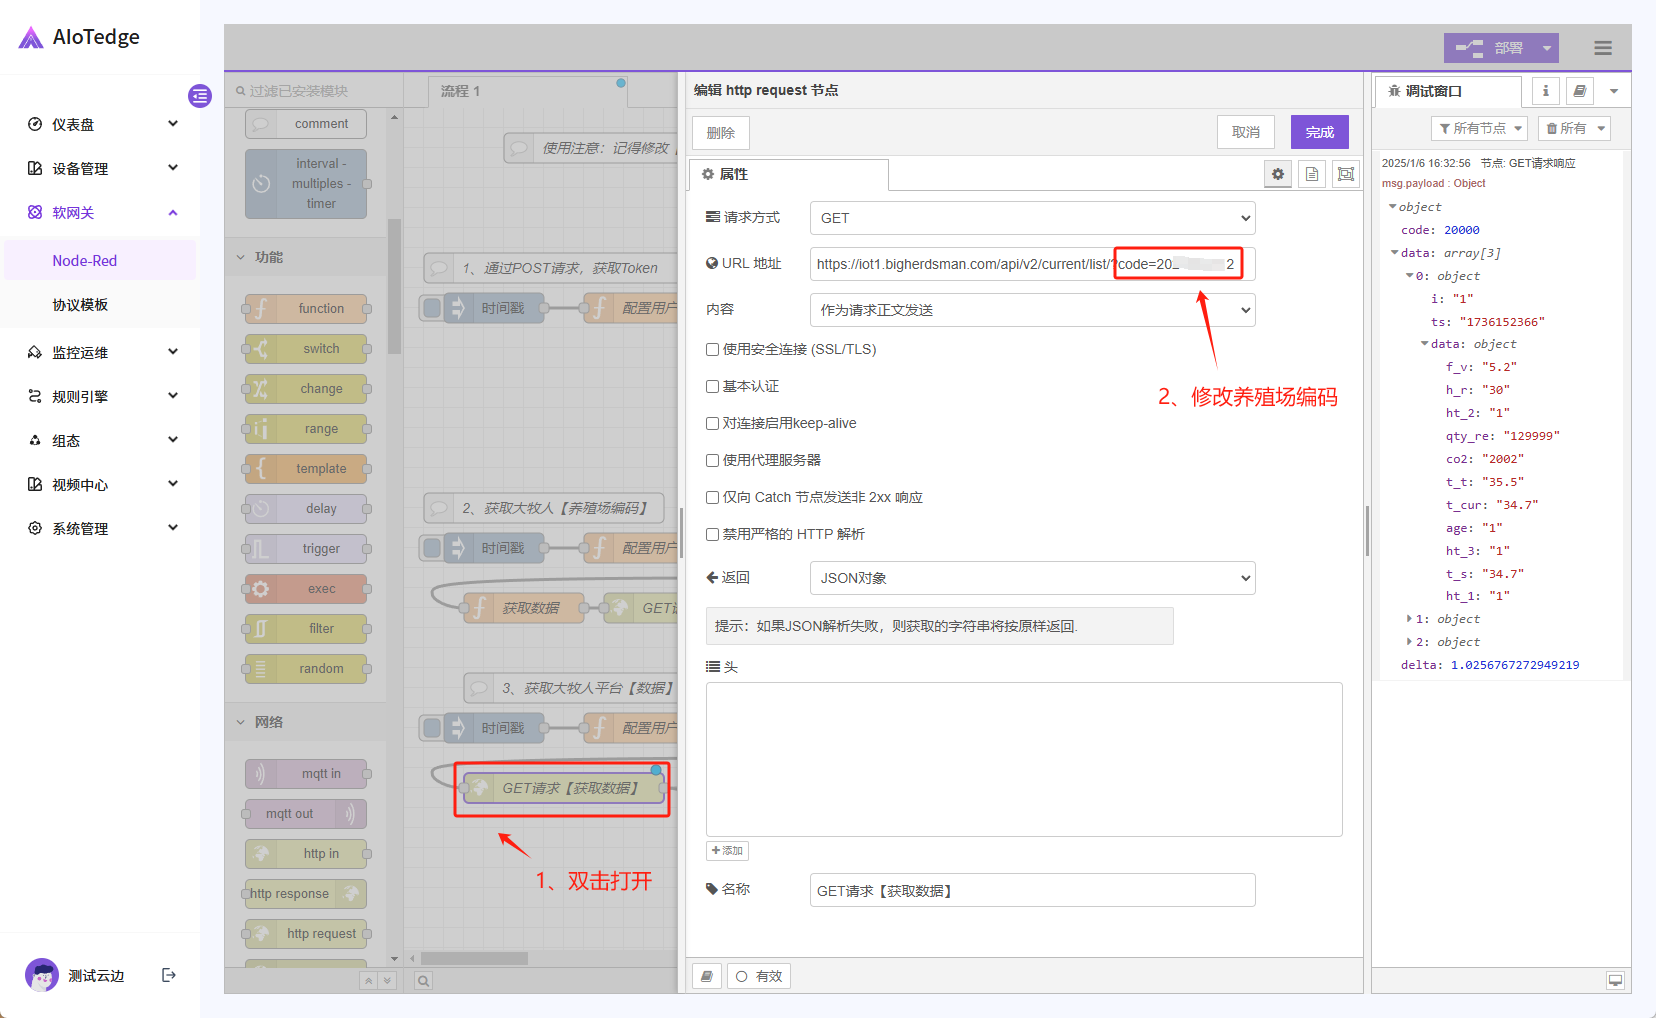Open the node description document icon
Screen dimensions: 1656x1018
(x=1312, y=174)
